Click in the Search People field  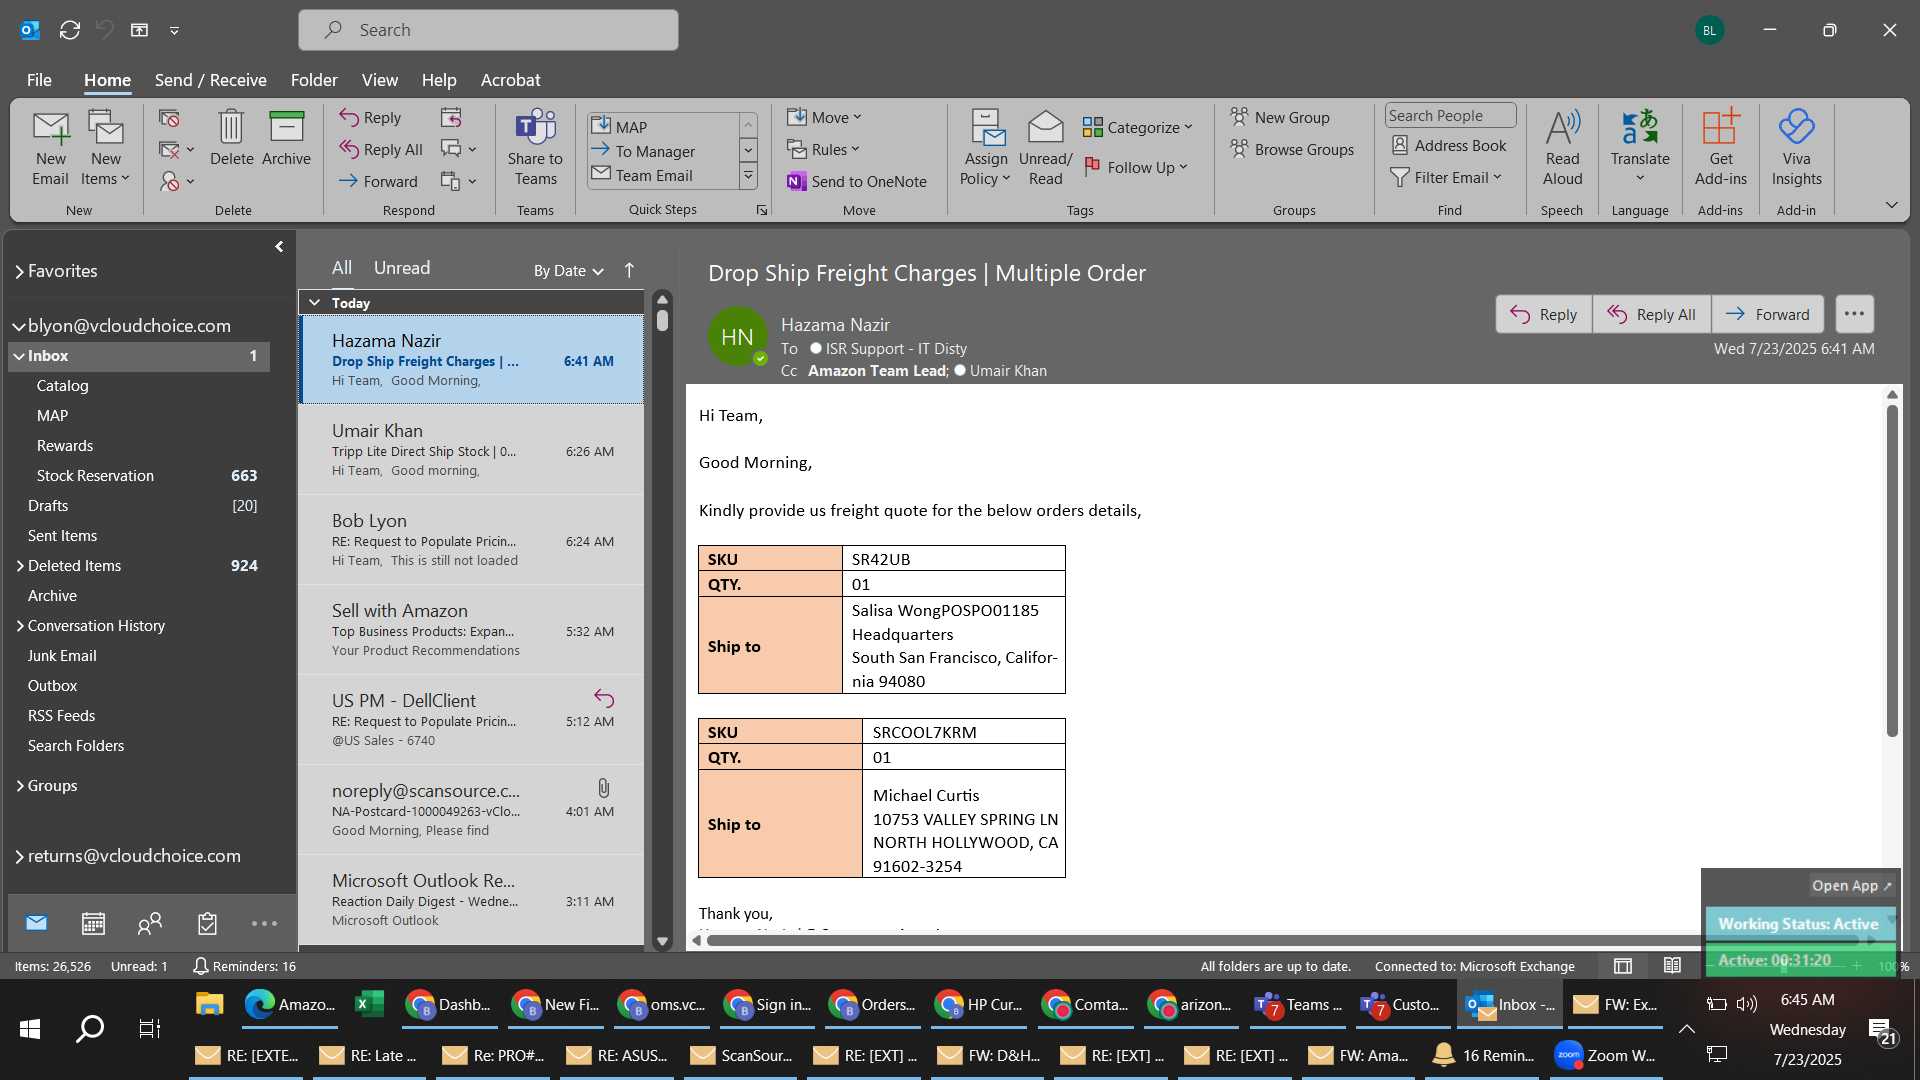[x=1450, y=115]
